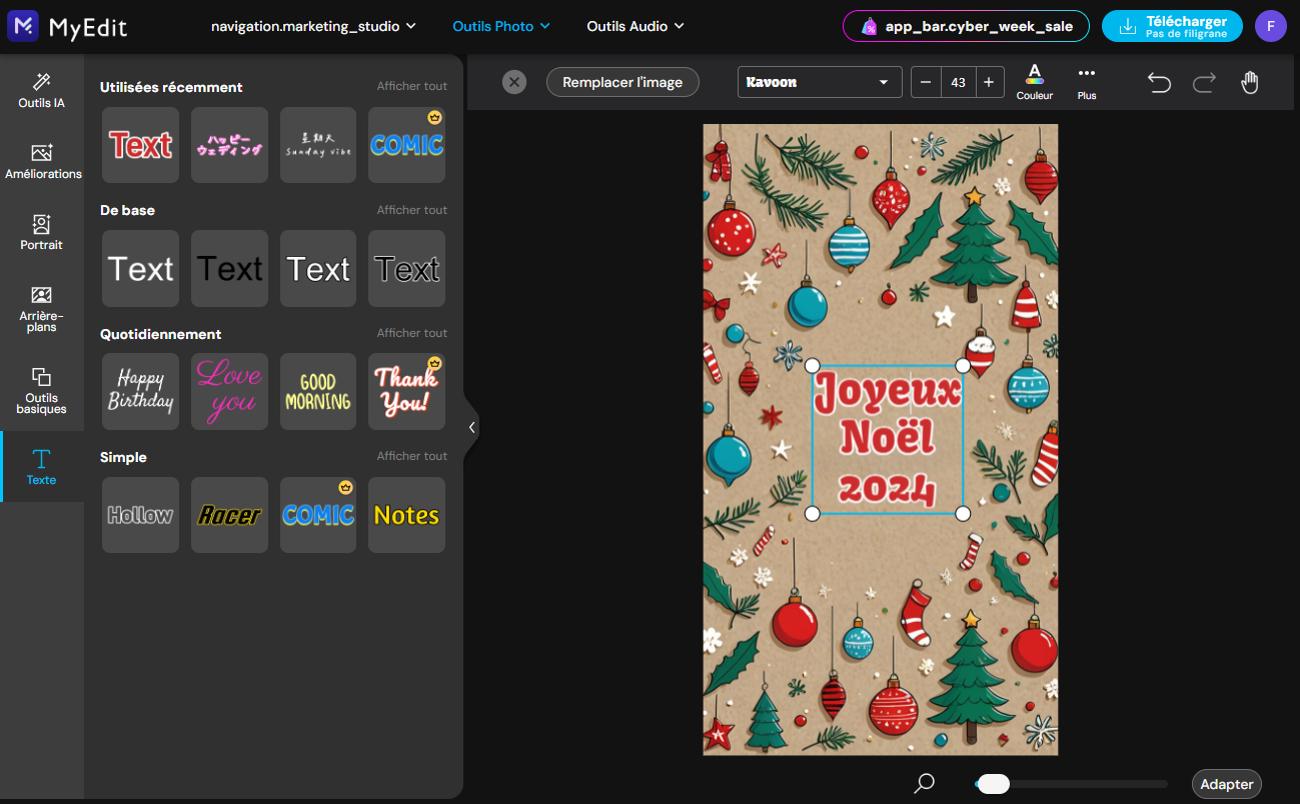Screen dimensions: 1300x804
Task: Choose the Happy Birthday text style
Action: coord(141,391)
